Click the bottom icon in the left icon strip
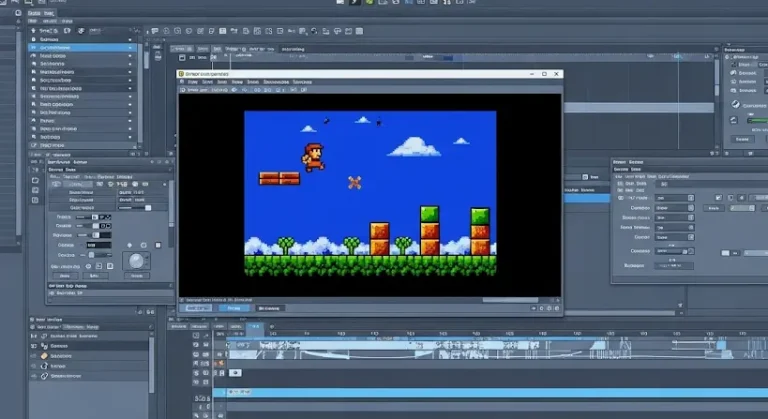Image resolution: width=768 pixels, height=419 pixels. point(35,200)
